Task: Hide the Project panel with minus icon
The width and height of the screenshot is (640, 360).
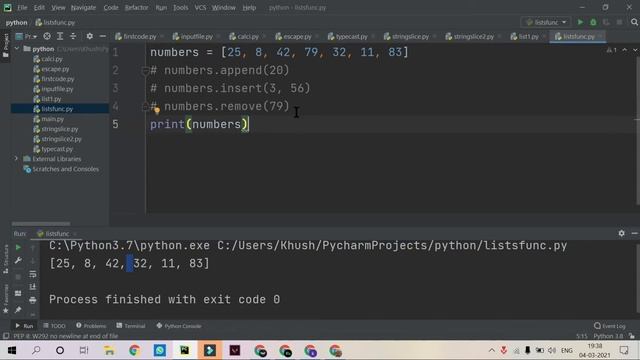Action: pyautogui.click(x=102, y=36)
